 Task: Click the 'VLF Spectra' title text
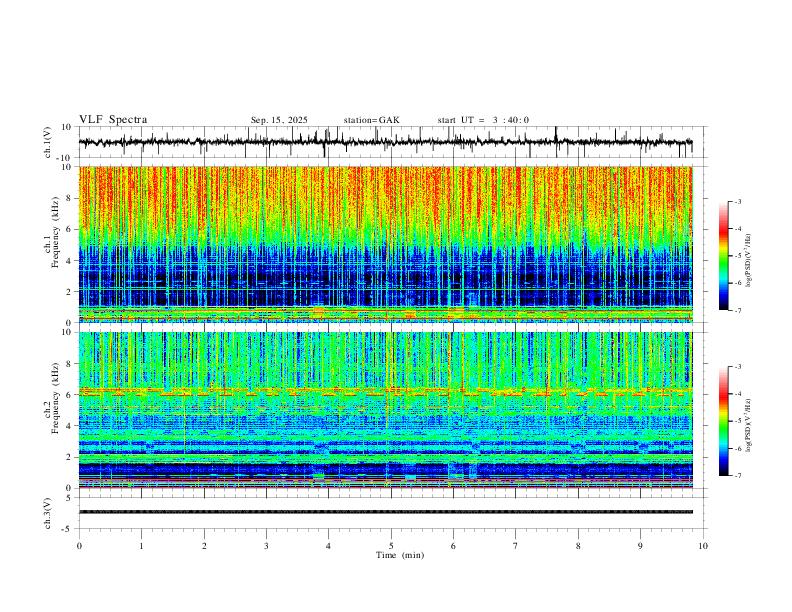pyautogui.click(x=113, y=119)
